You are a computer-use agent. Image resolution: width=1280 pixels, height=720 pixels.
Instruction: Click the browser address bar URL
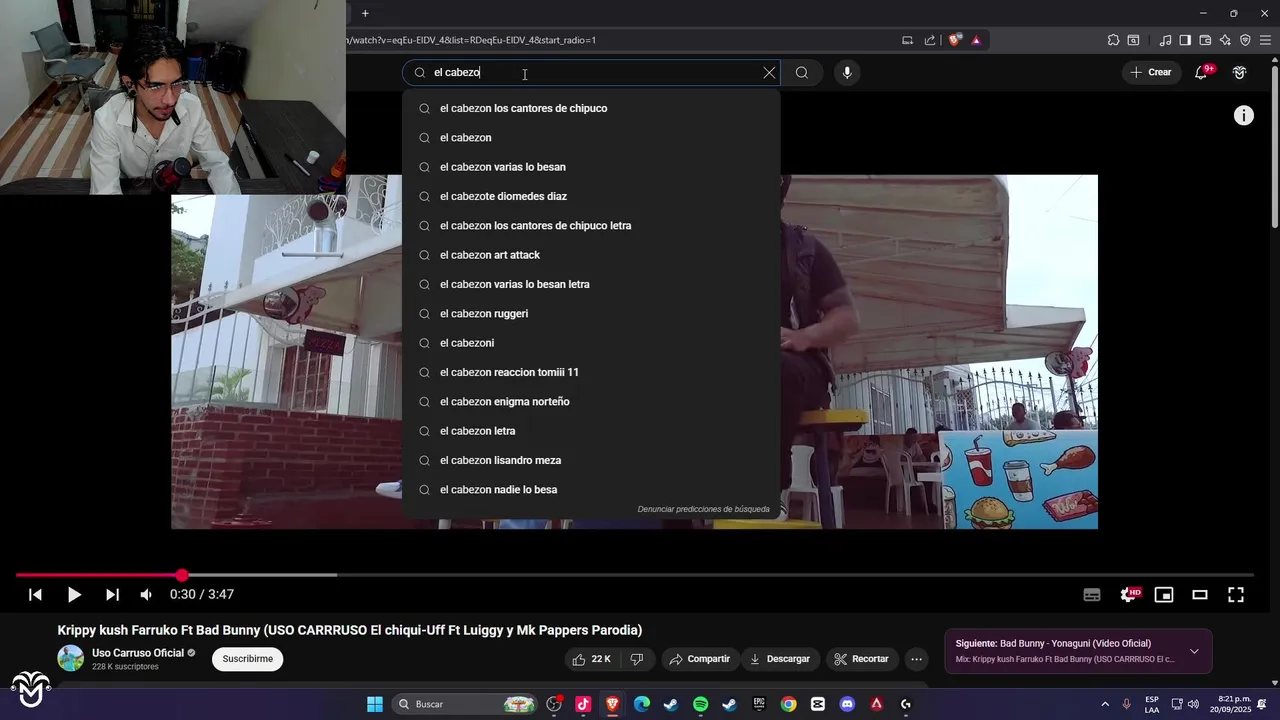pos(470,40)
